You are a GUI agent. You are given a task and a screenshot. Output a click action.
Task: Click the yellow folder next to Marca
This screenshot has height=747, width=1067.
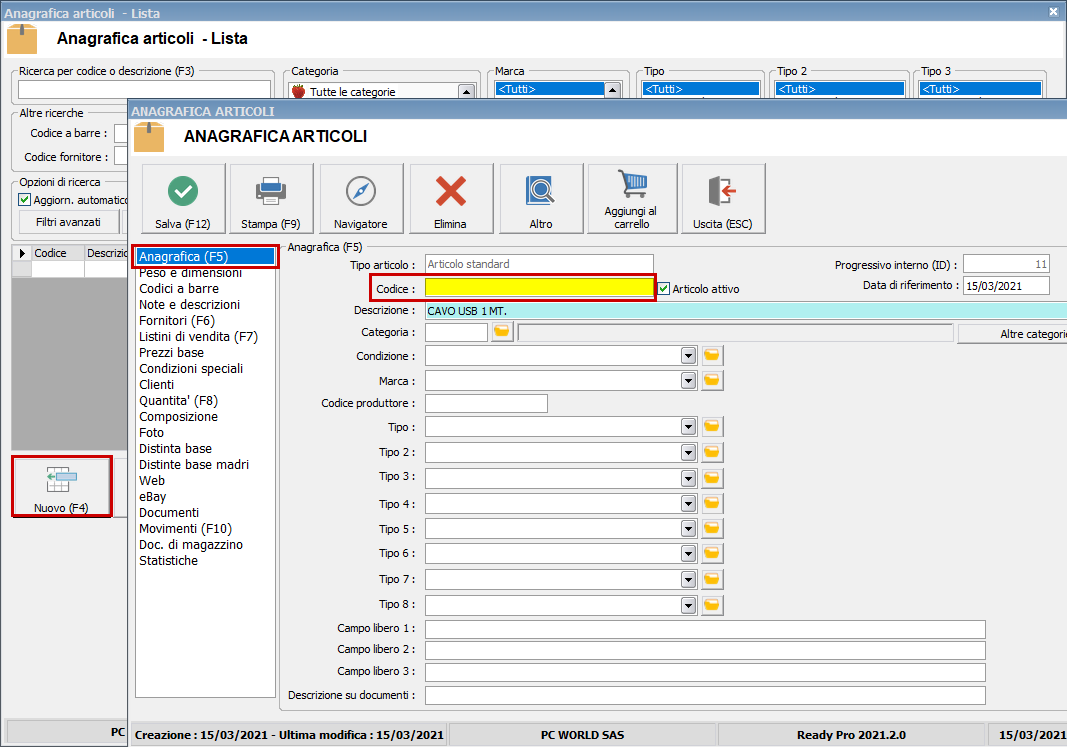[x=712, y=380]
